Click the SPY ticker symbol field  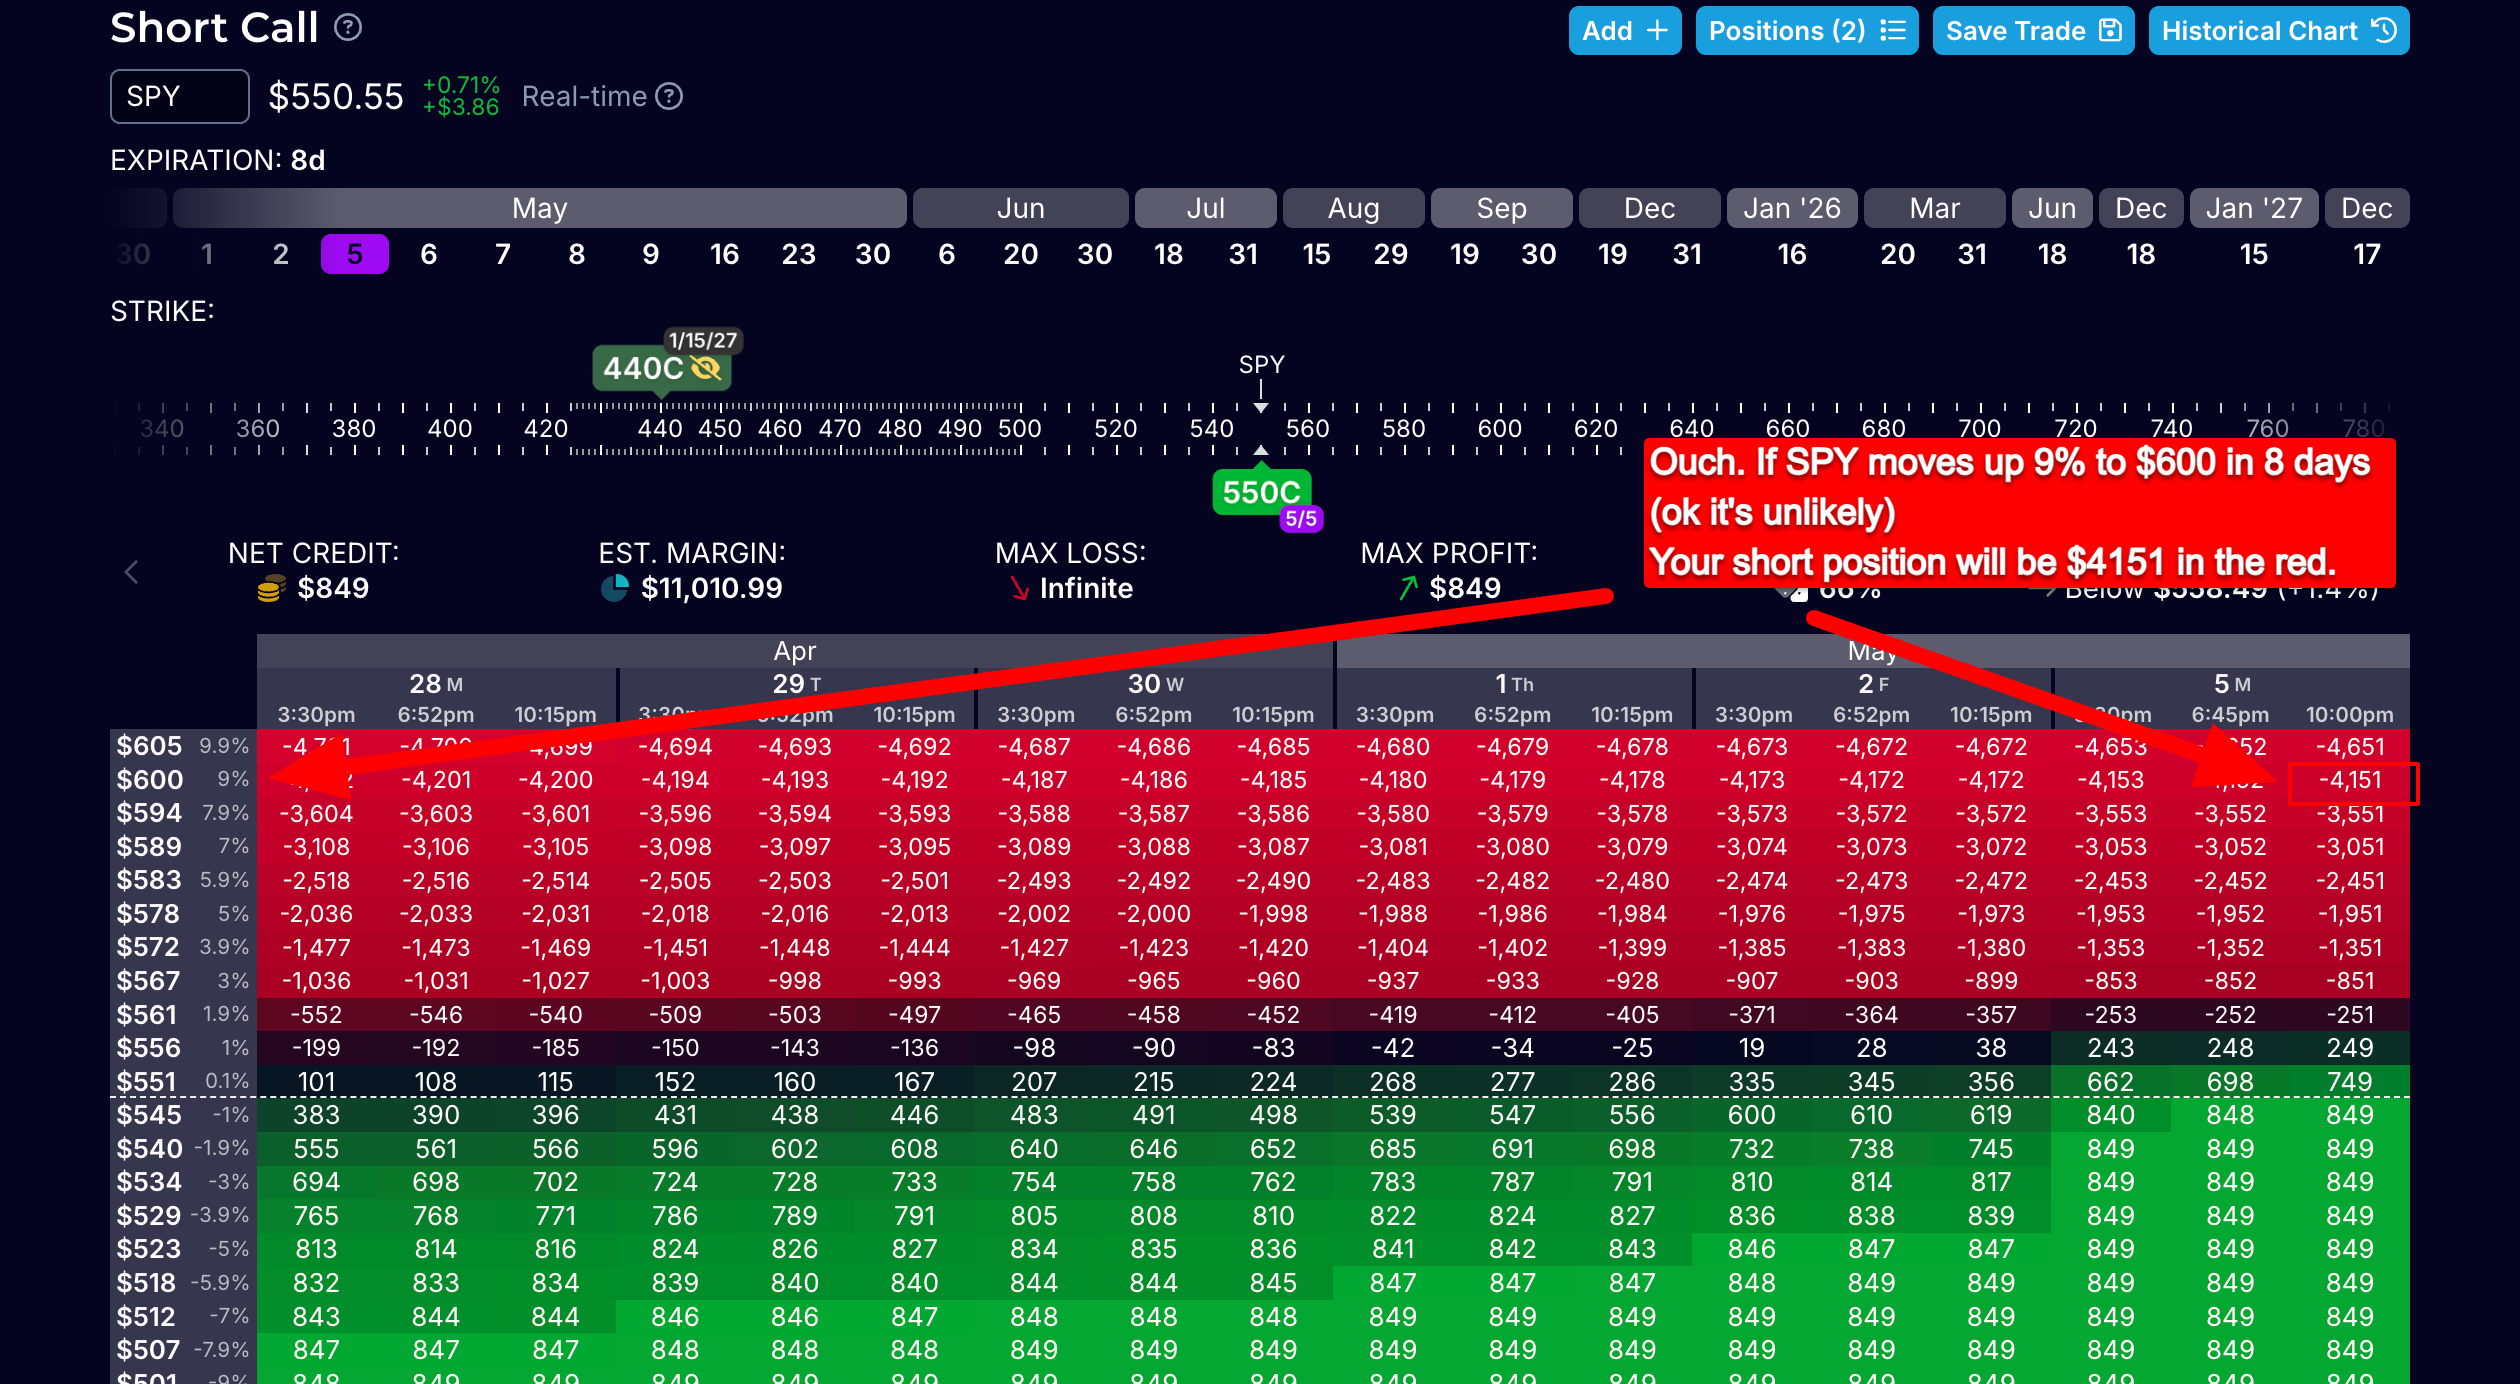[180, 97]
